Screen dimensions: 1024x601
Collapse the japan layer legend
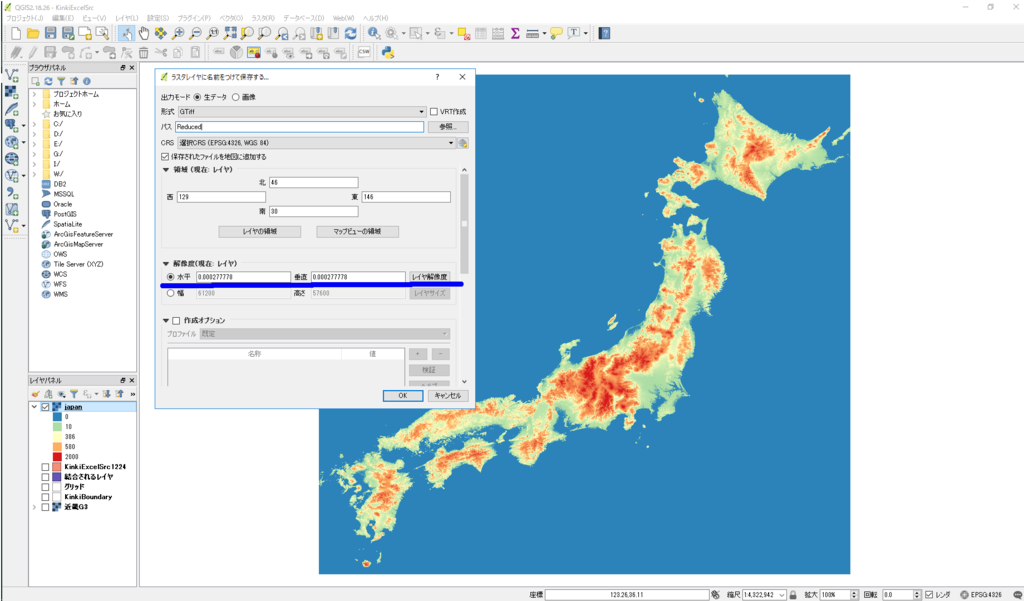click(x=34, y=407)
